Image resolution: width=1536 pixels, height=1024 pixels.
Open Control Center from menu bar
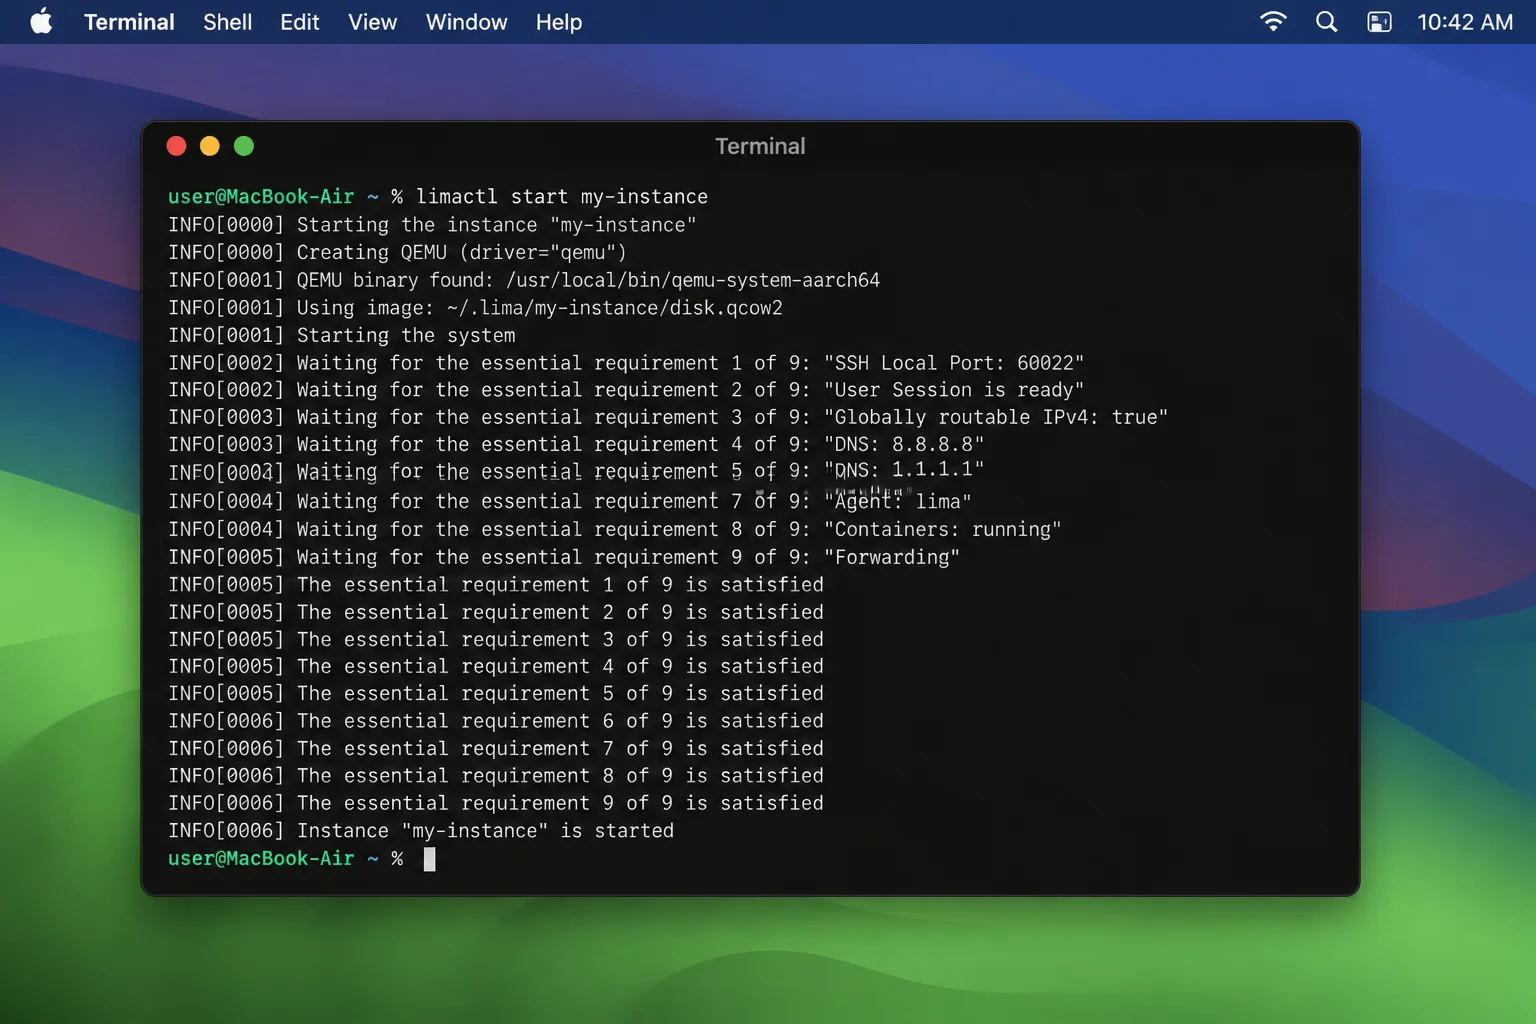[x=1379, y=21]
